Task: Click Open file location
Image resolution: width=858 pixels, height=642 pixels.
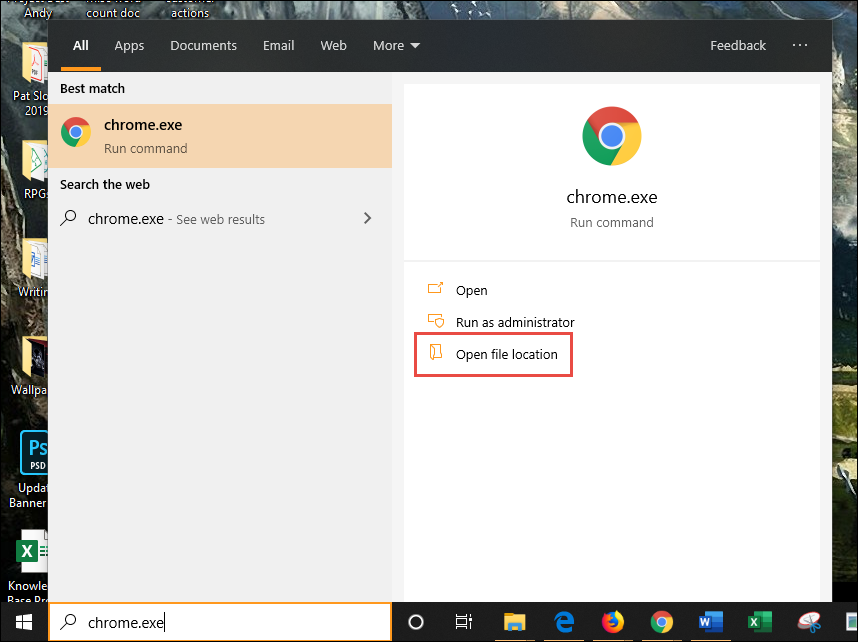Action: click(506, 355)
